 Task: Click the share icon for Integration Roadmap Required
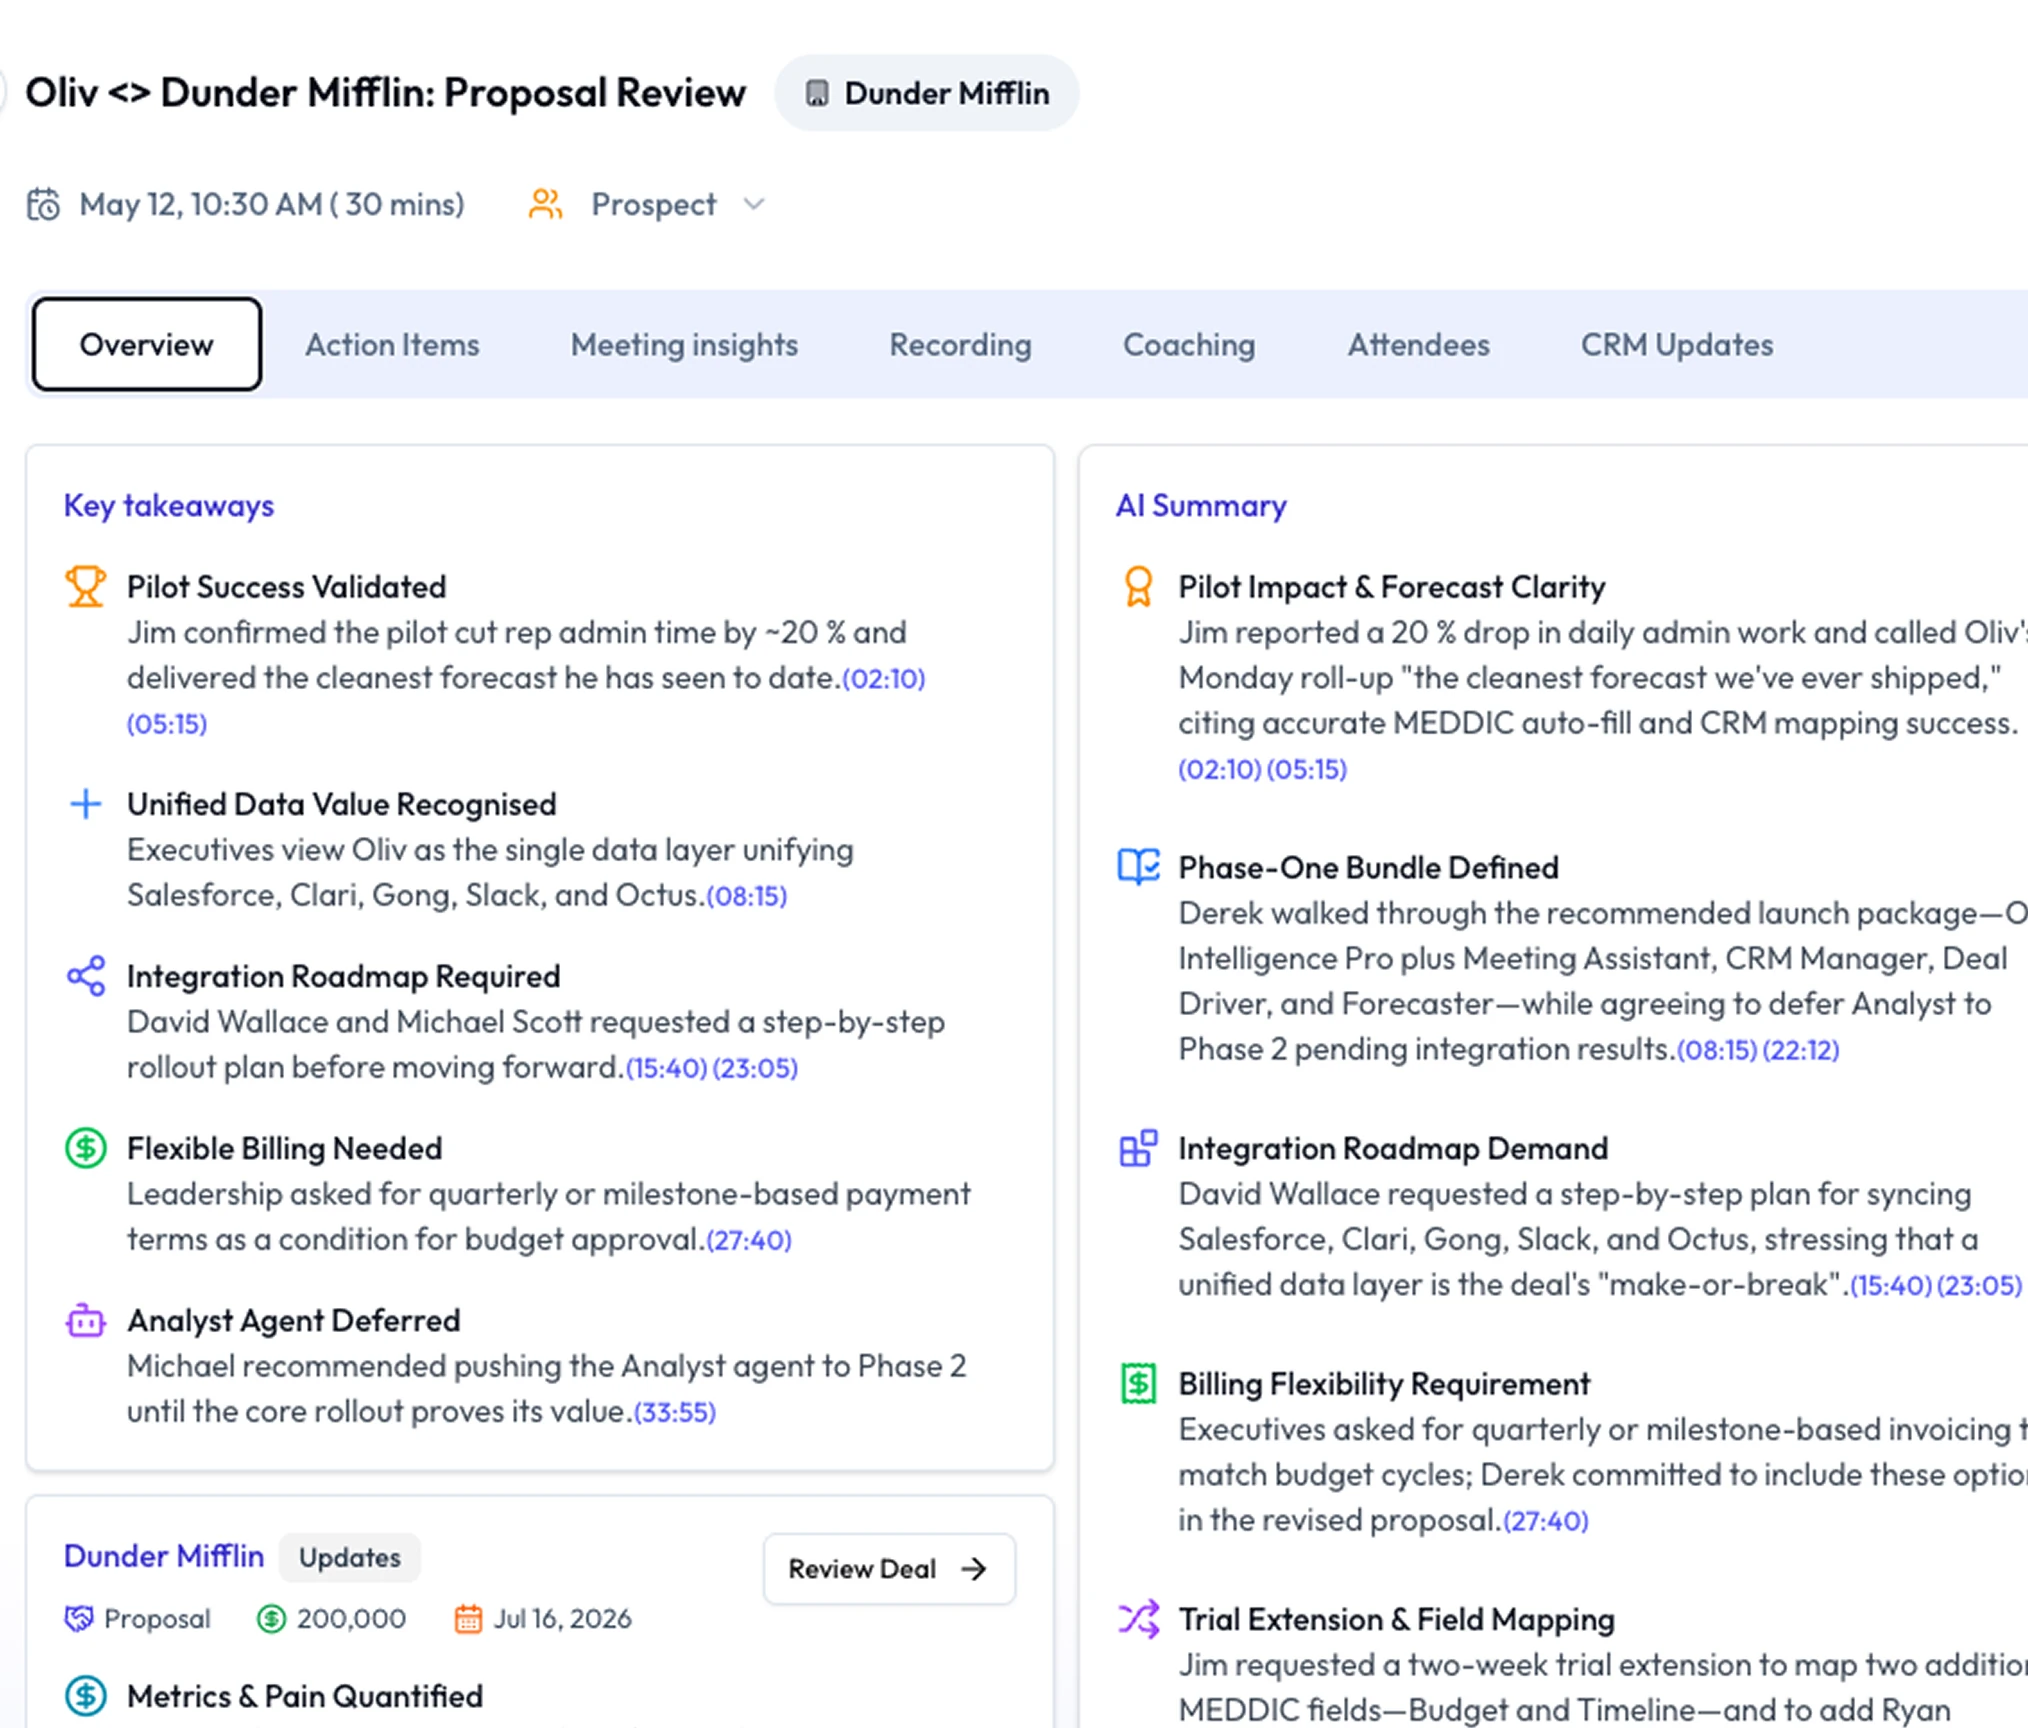pyautogui.click(x=86, y=975)
